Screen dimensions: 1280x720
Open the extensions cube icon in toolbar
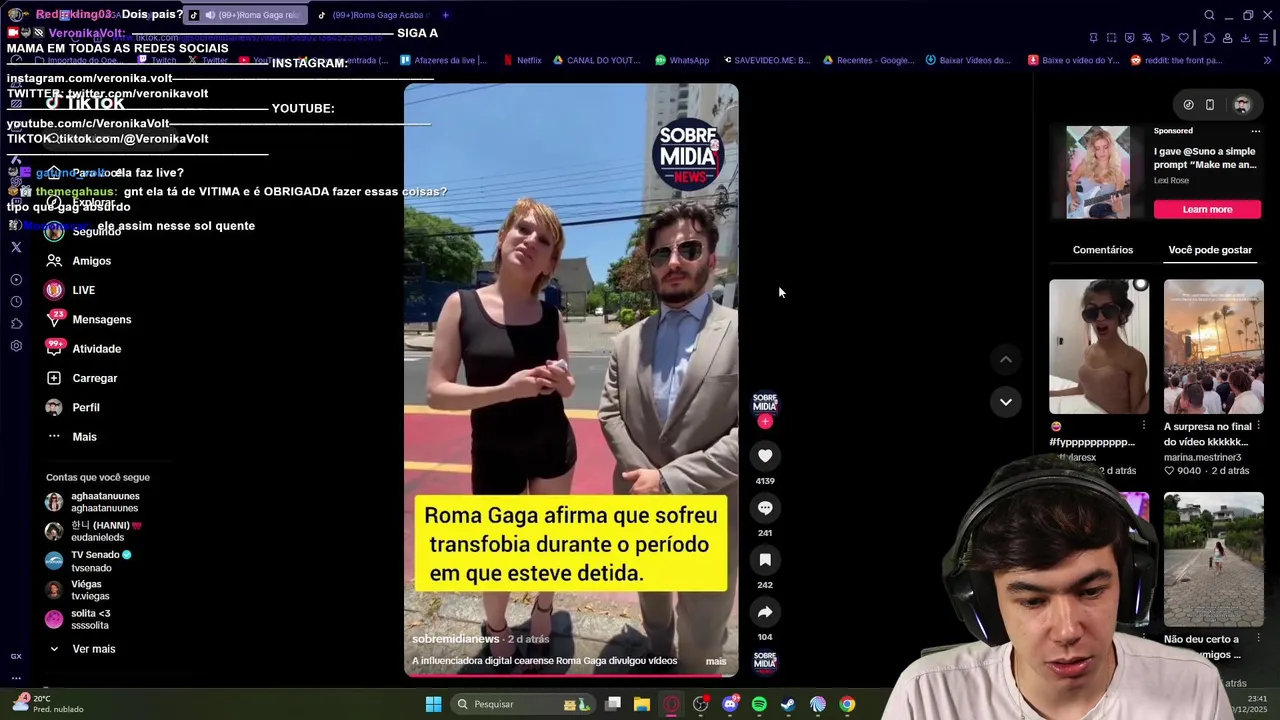pos(1209,38)
